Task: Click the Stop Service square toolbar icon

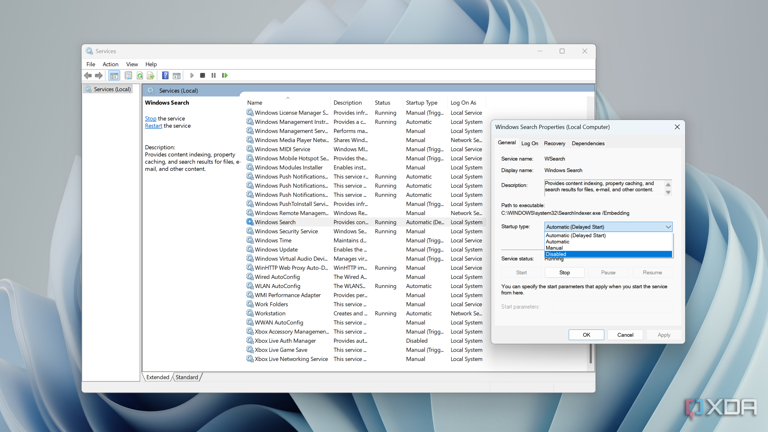Action: coord(202,75)
